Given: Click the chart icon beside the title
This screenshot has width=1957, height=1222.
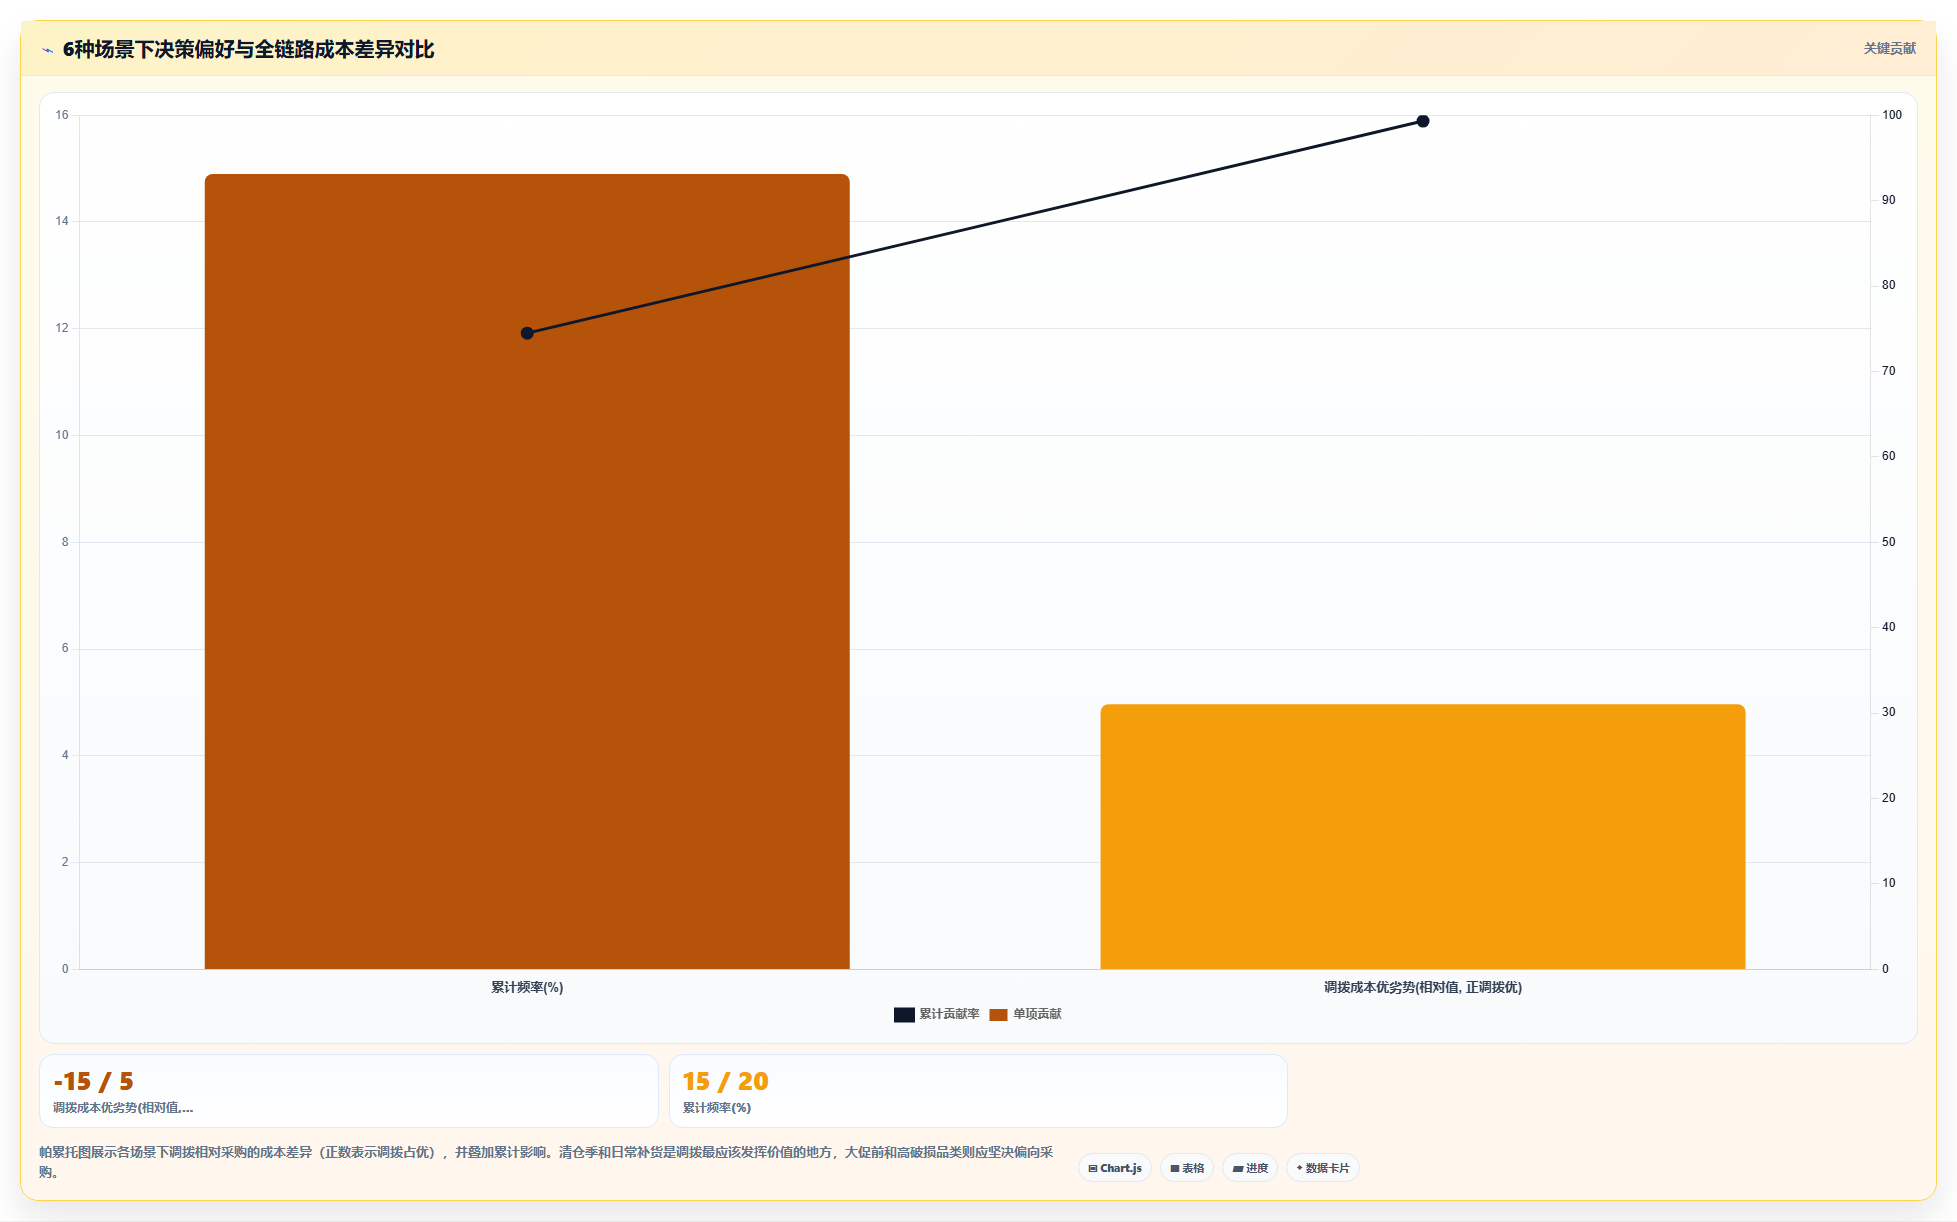Looking at the screenshot, I should [47, 50].
